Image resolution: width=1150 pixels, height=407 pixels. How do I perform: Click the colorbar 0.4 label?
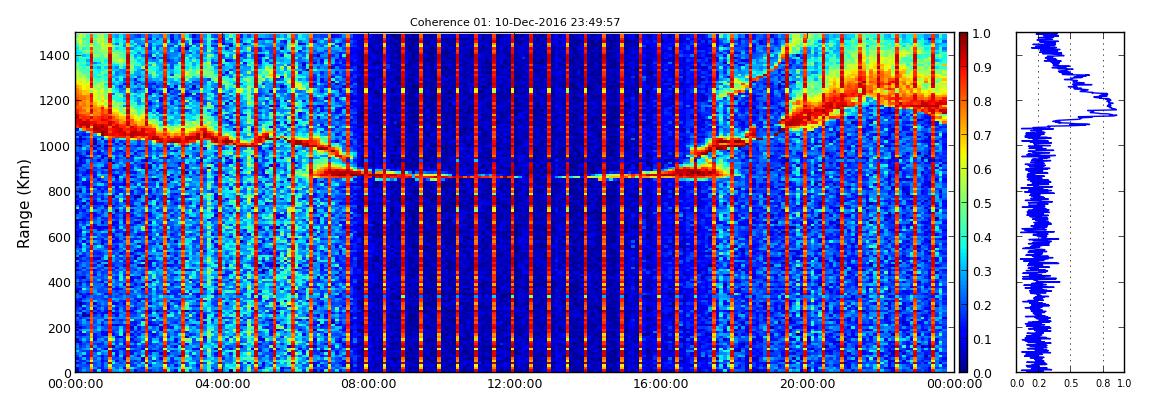coord(982,238)
